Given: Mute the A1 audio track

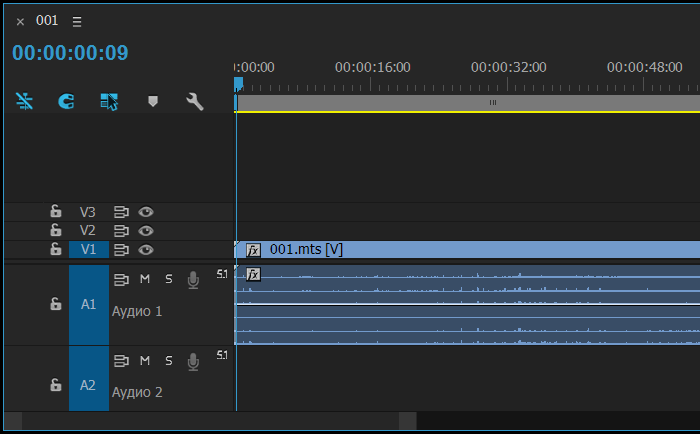Looking at the screenshot, I should [145, 279].
